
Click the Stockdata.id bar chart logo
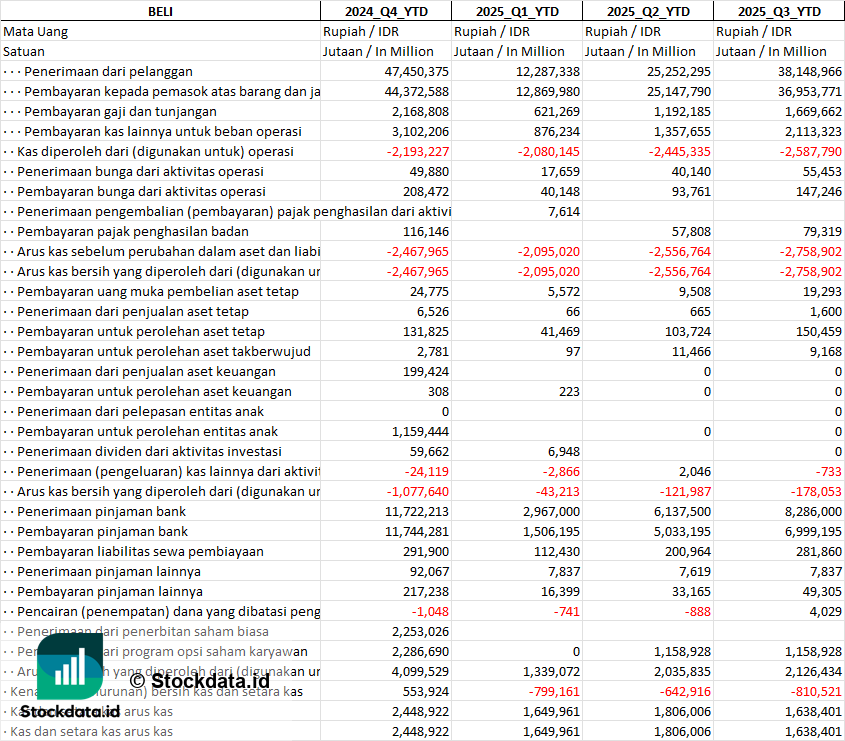(x=69, y=666)
